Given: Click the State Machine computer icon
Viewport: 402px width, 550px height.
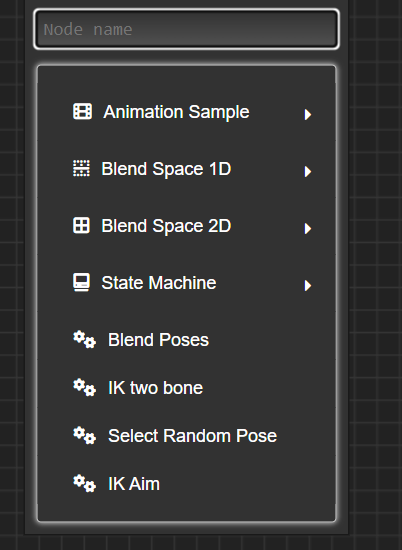Looking at the screenshot, I should click(81, 282).
